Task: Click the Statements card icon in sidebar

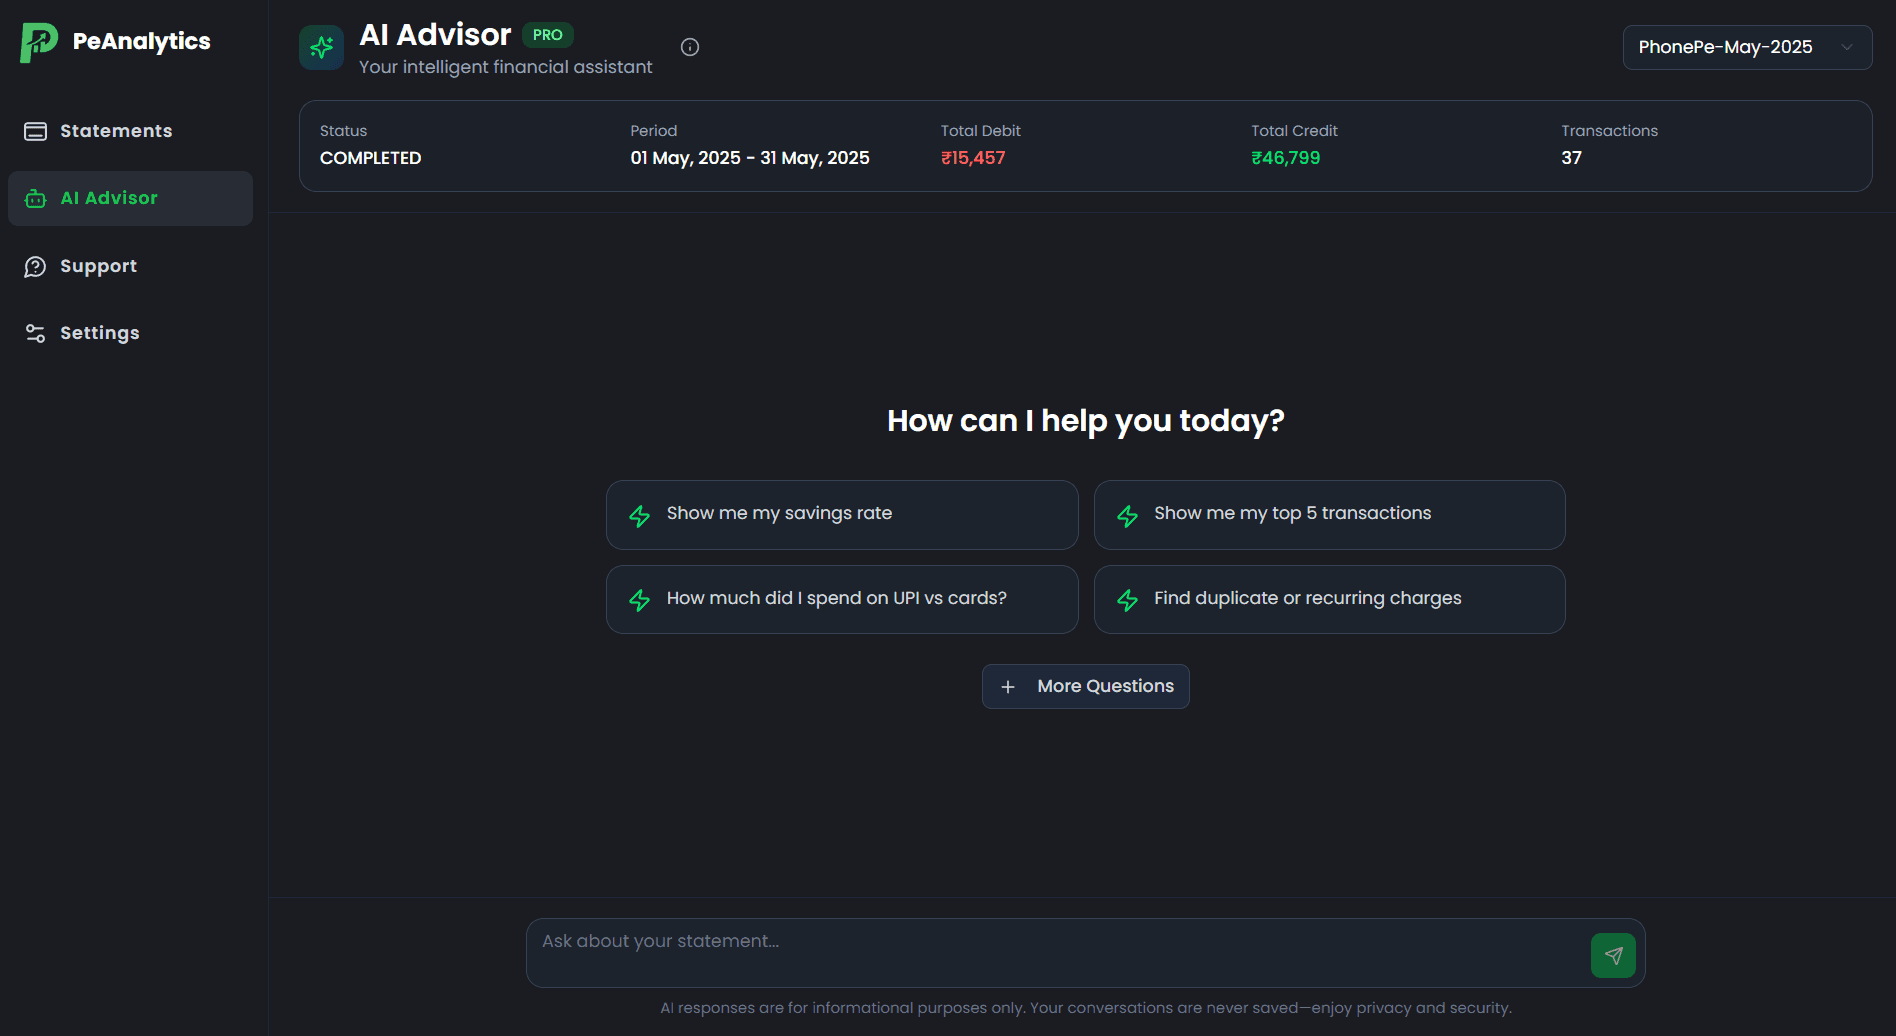Action: pyautogui.click(x=35, y=131)
